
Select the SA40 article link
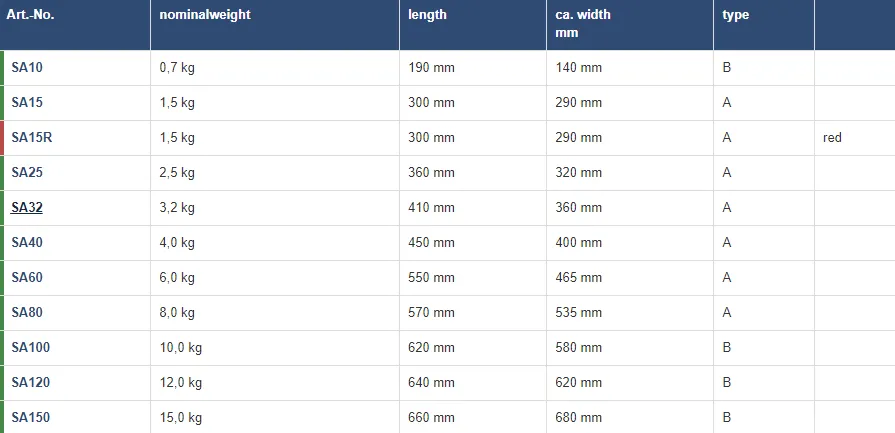tap(27, 243)
